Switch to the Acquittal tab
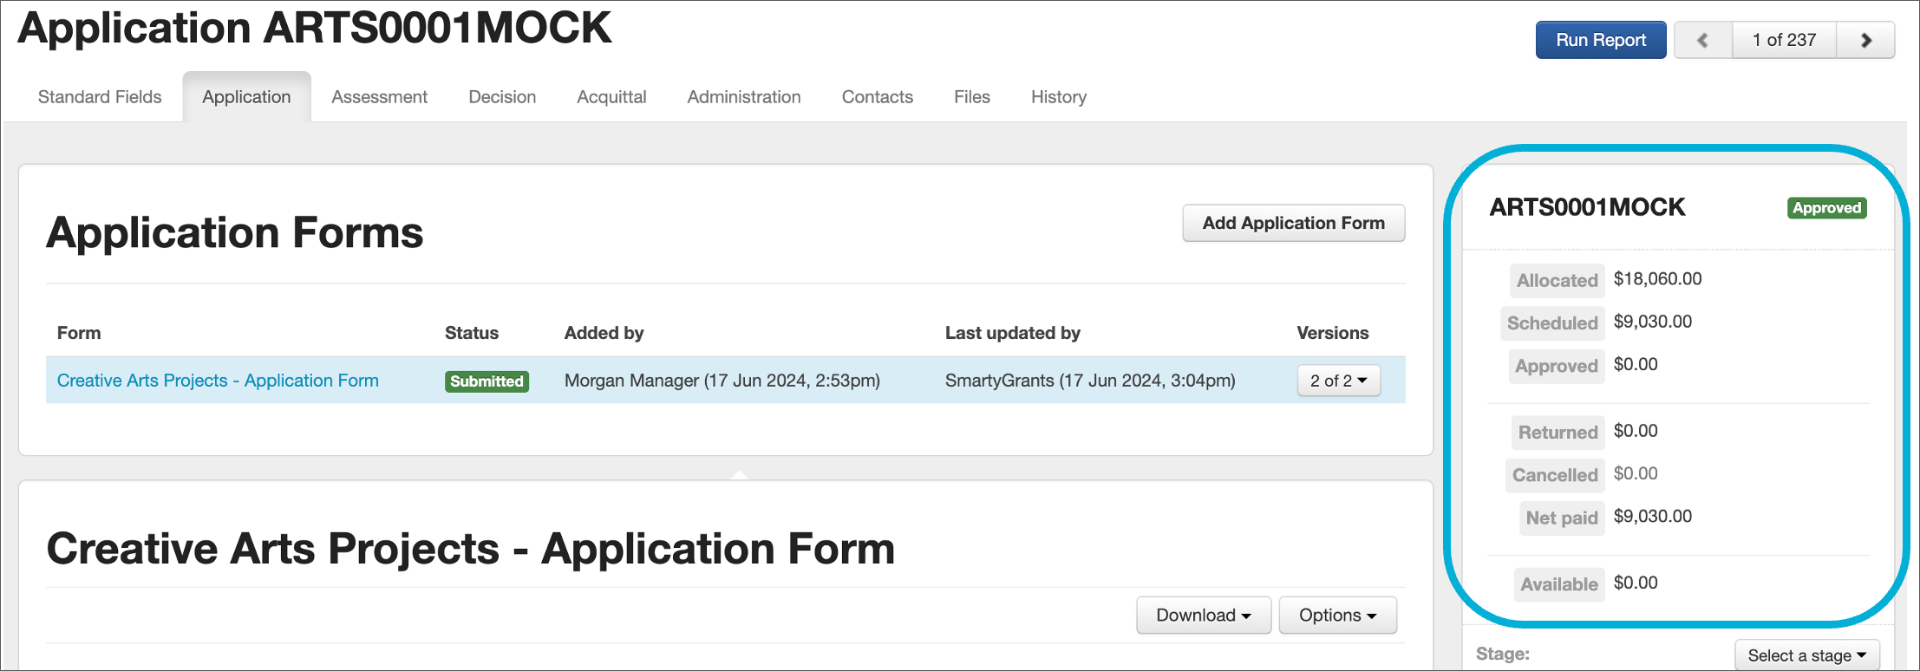1920x671 pixels. click(x=611, y=97)
